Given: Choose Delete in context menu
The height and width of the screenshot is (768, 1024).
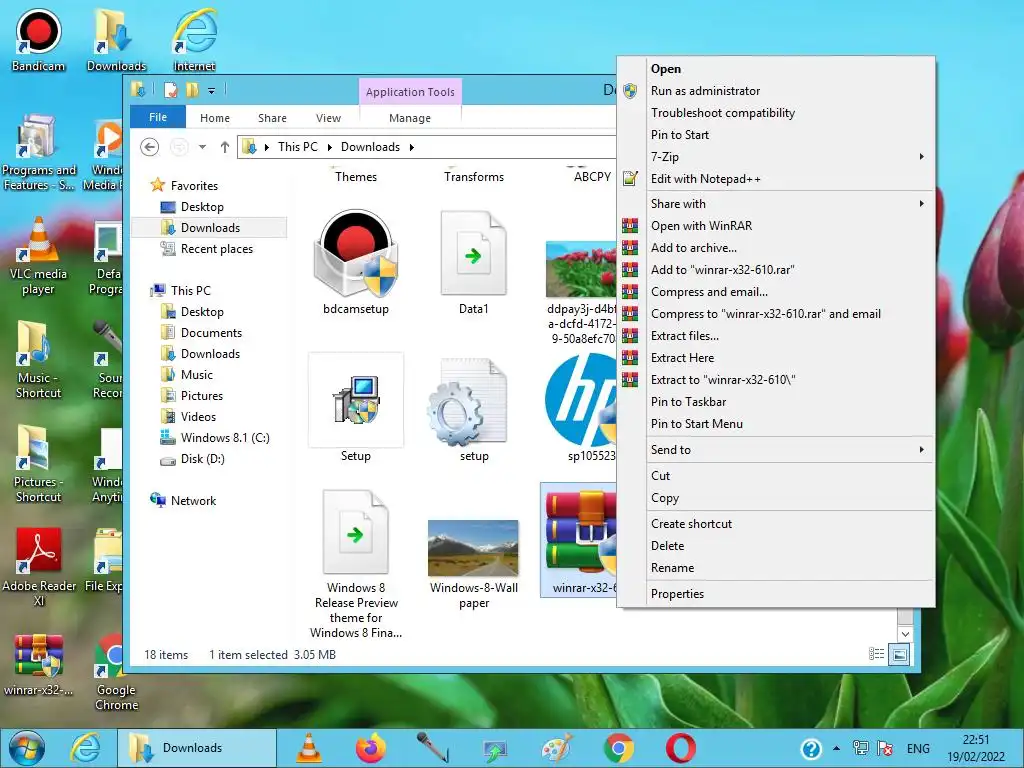Looking at the screenshot, I should (x=776, y=546).
